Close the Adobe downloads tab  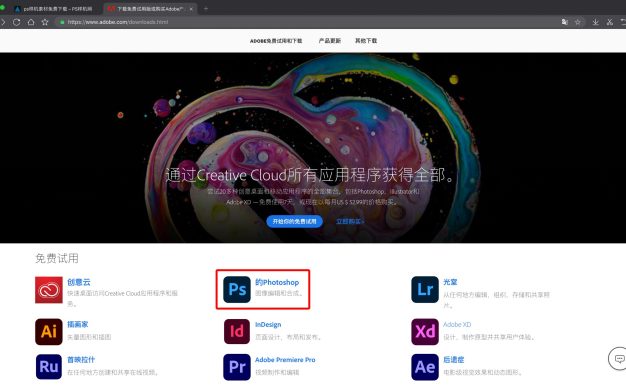click(x=191, y=9)
